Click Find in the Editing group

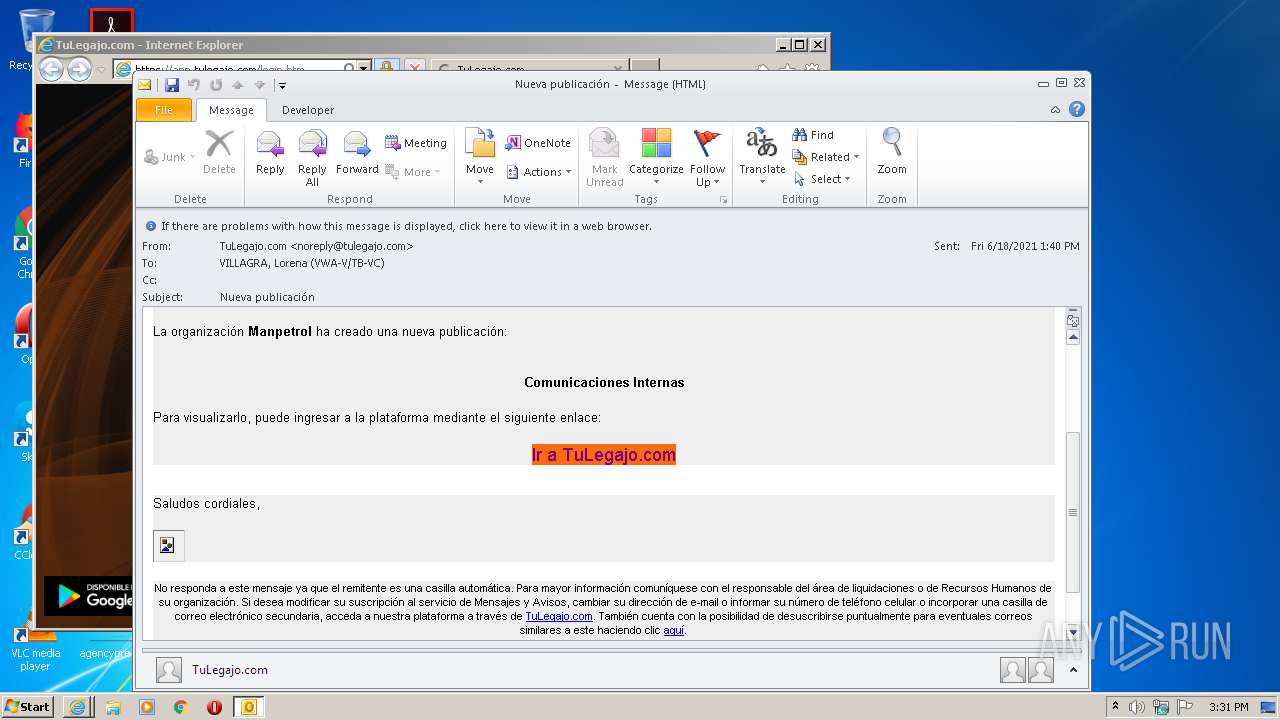click(813, 135)
